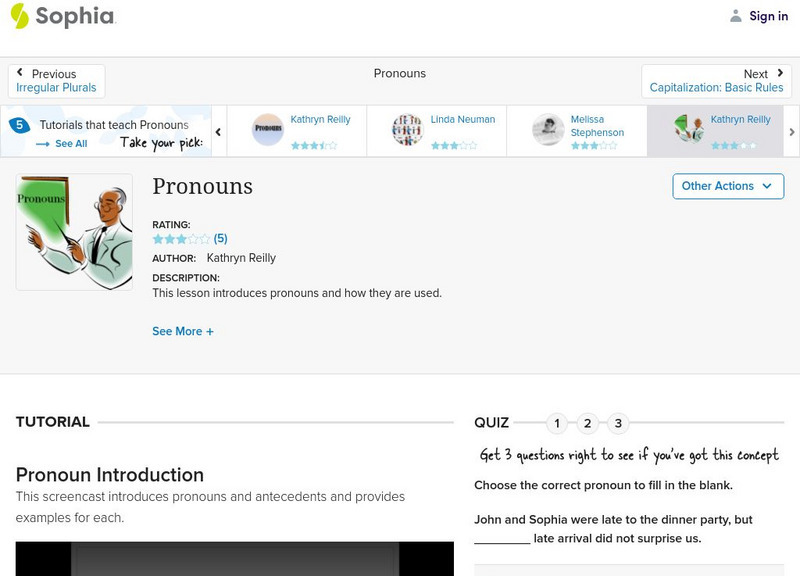Screen dimensions: 800x576
Task: Go to quiz question 3
Action: click(x=618, y=423)
